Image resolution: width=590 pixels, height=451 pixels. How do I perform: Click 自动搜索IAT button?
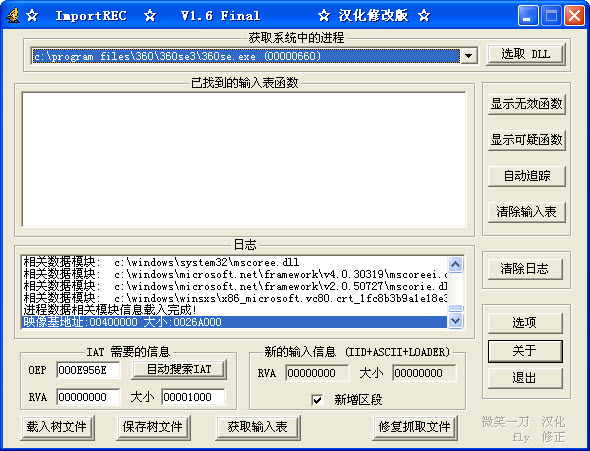click(179, 369)
